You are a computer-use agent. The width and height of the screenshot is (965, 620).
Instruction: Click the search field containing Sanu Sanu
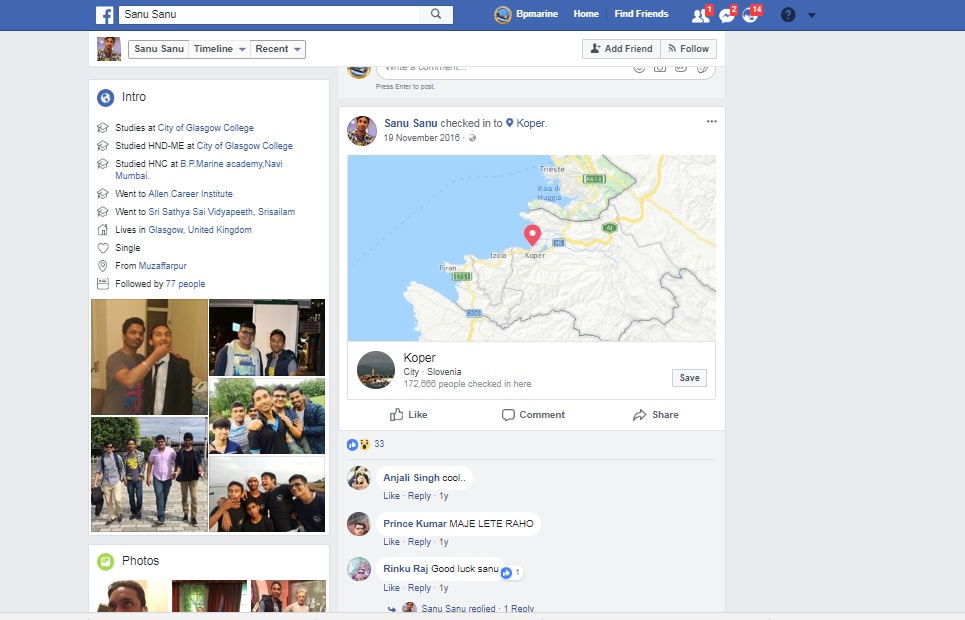(x=270, y=15)
